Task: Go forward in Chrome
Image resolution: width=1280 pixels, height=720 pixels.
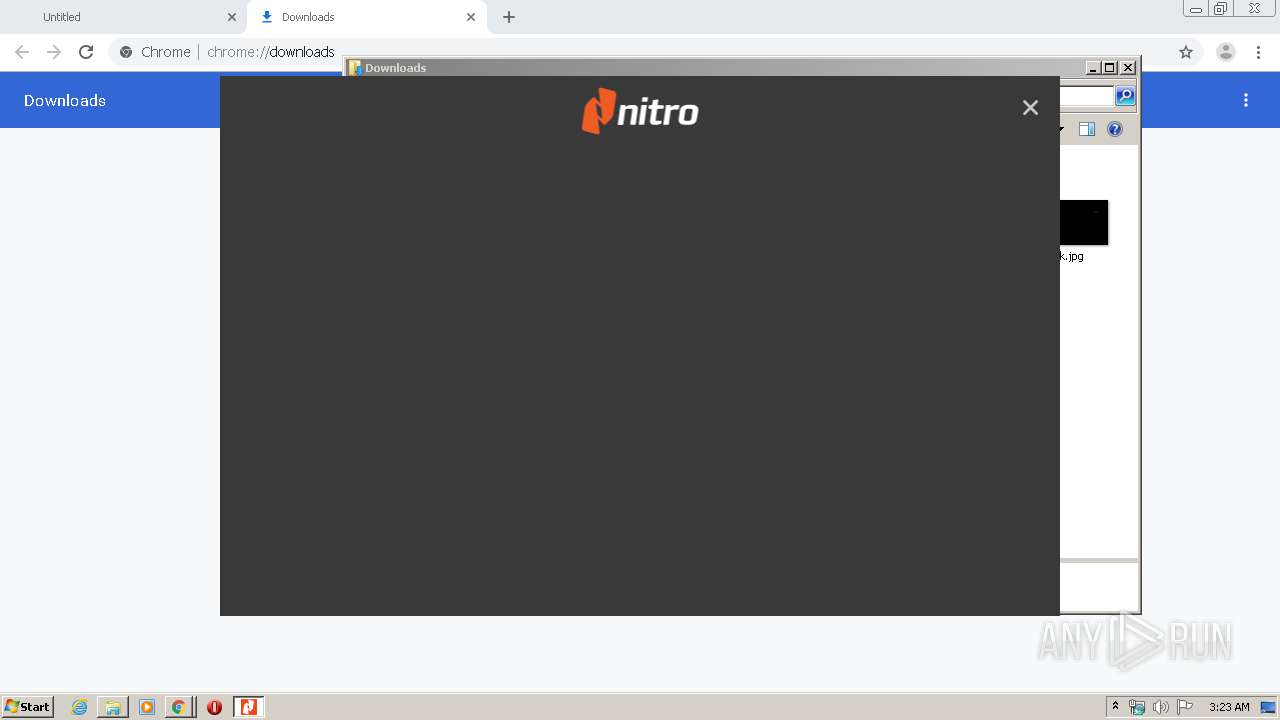Action: coord(54,52)
